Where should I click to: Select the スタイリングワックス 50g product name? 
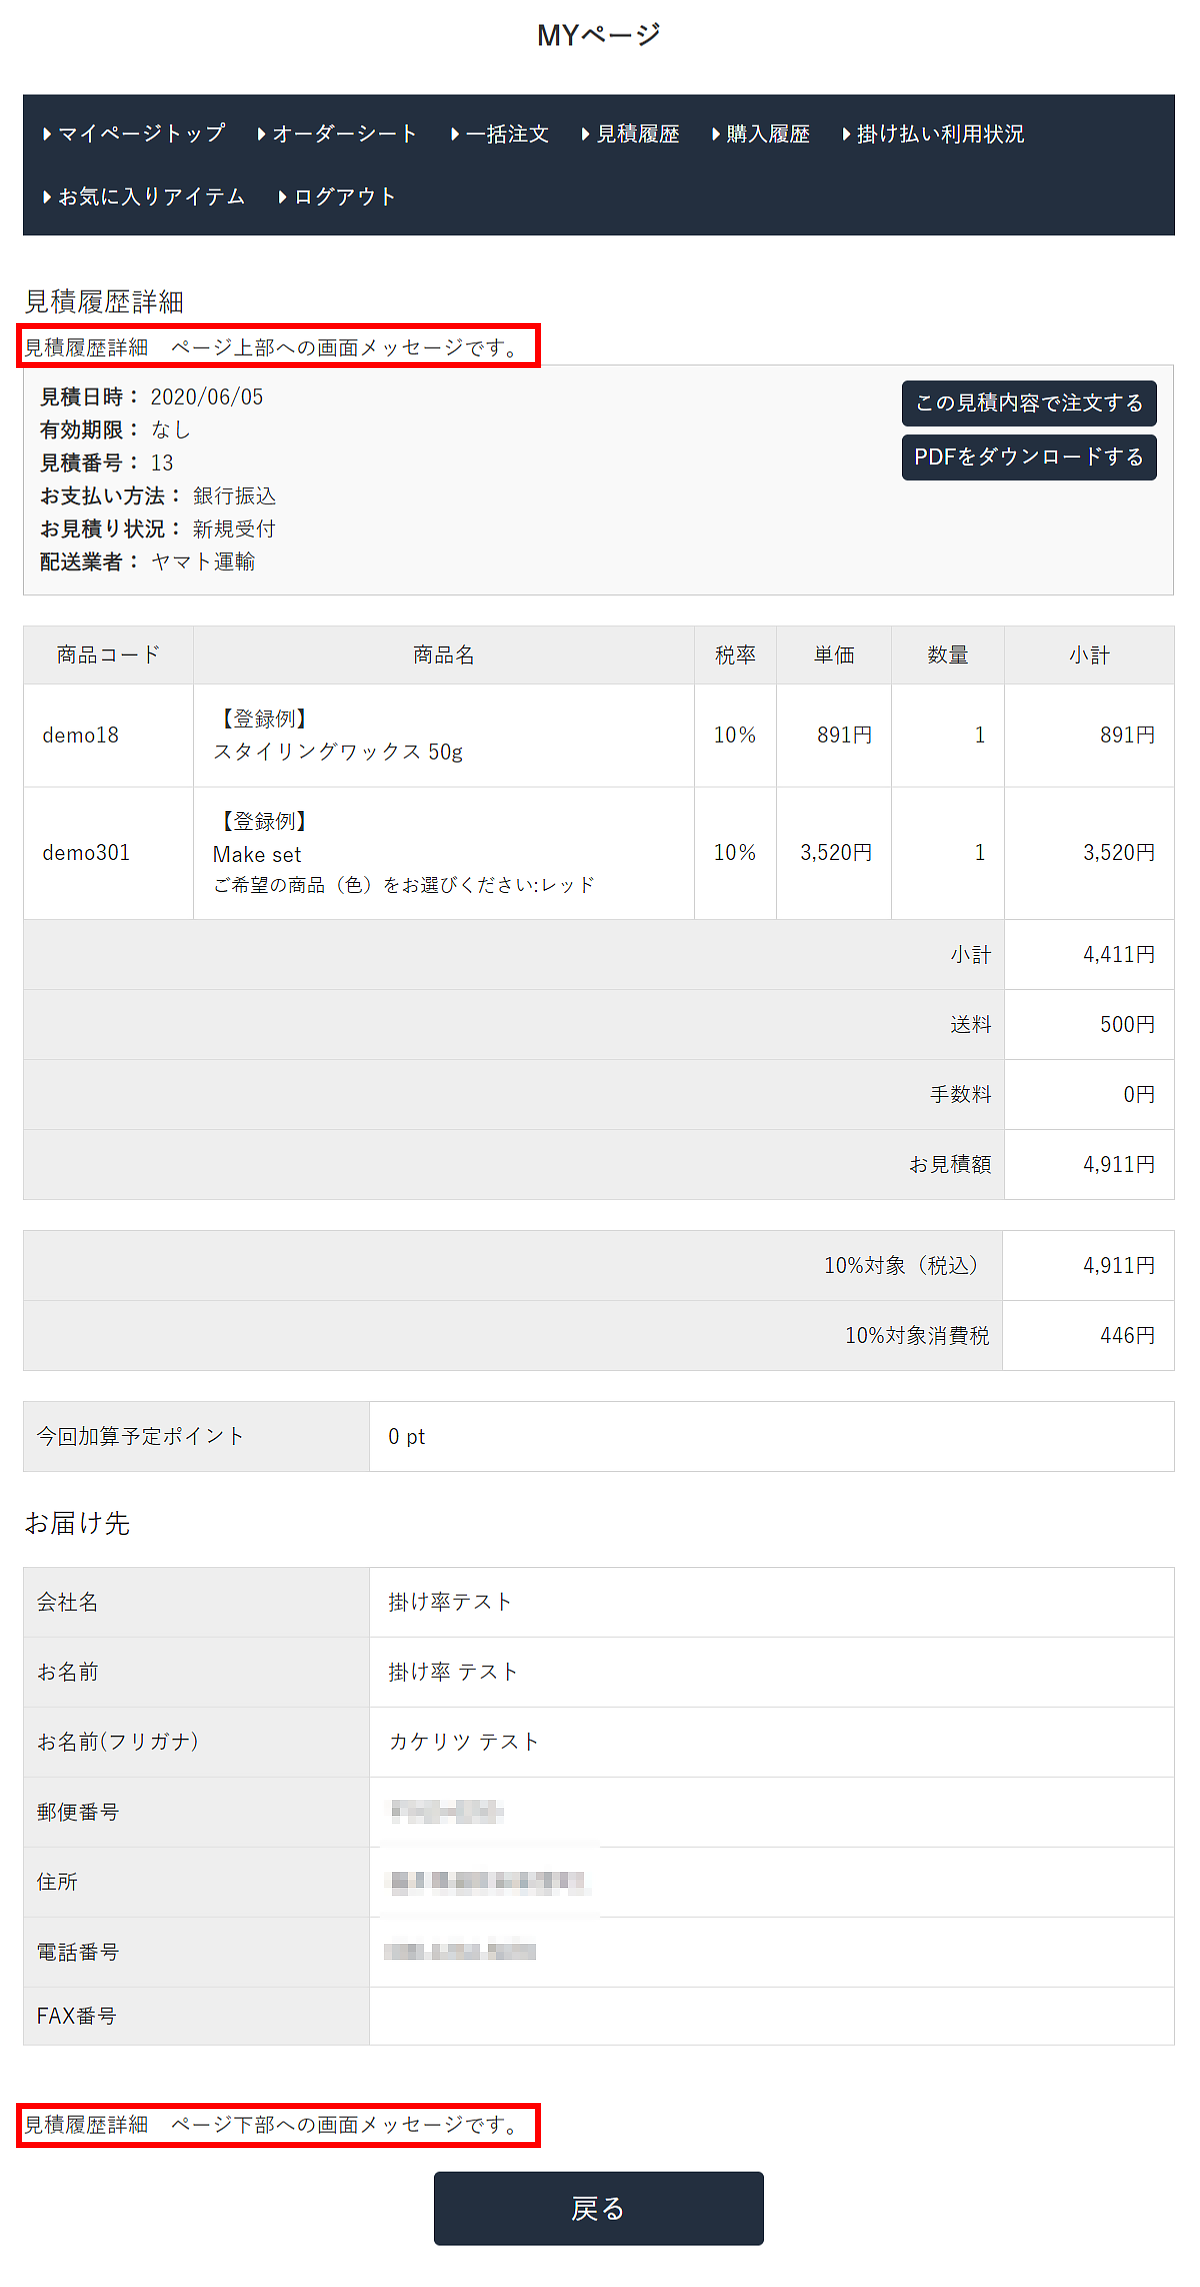click(338, 752)
